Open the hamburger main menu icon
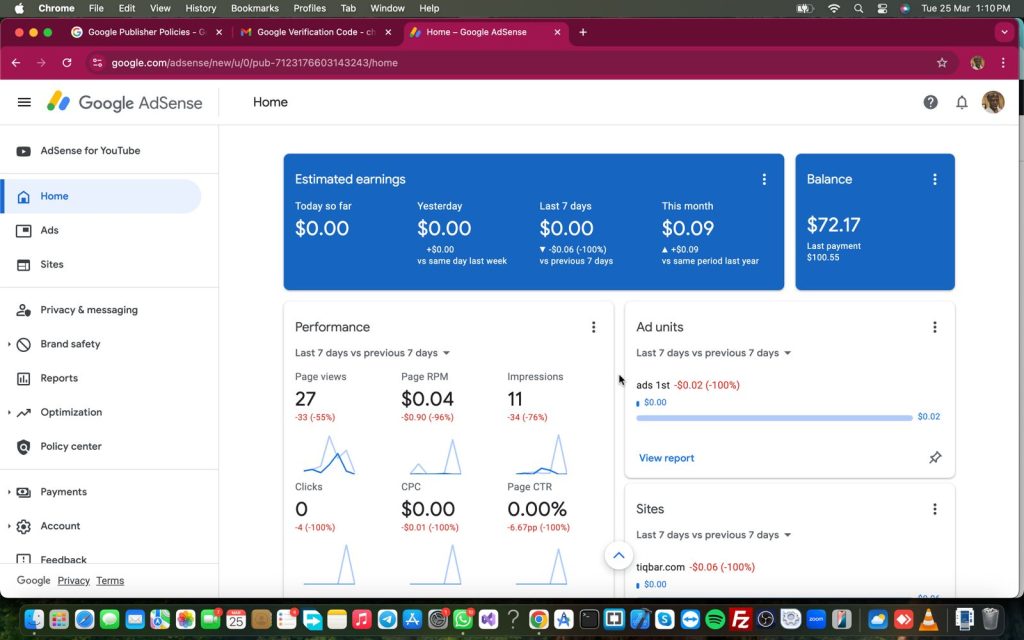Image resolution: width=1024 pixels, height=640 pixels. (24, 102)
